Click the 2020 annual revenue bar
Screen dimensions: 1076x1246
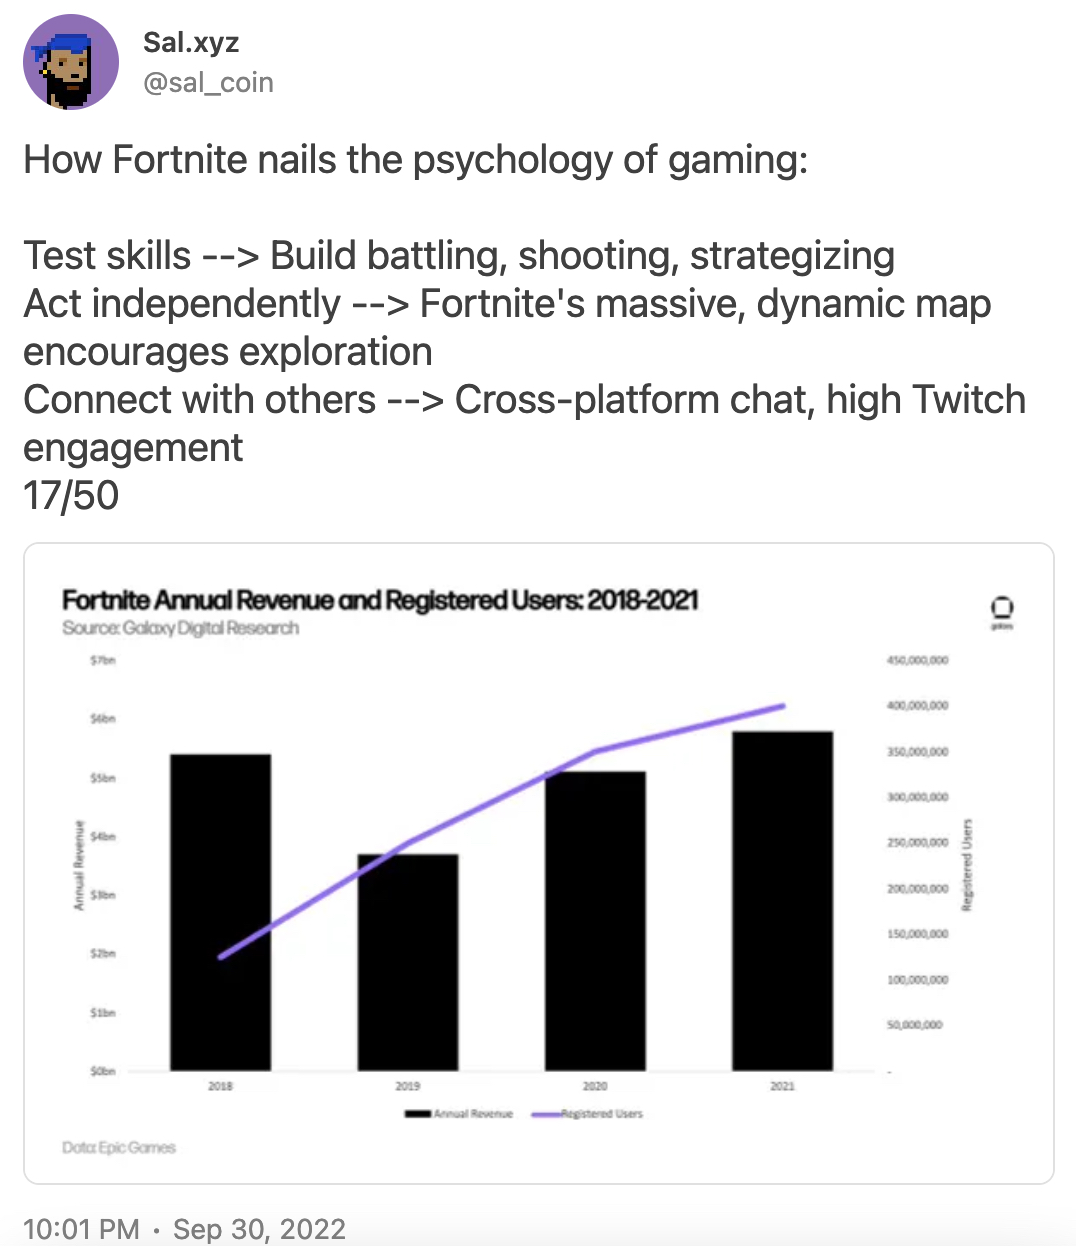click(x=595, y=921)
